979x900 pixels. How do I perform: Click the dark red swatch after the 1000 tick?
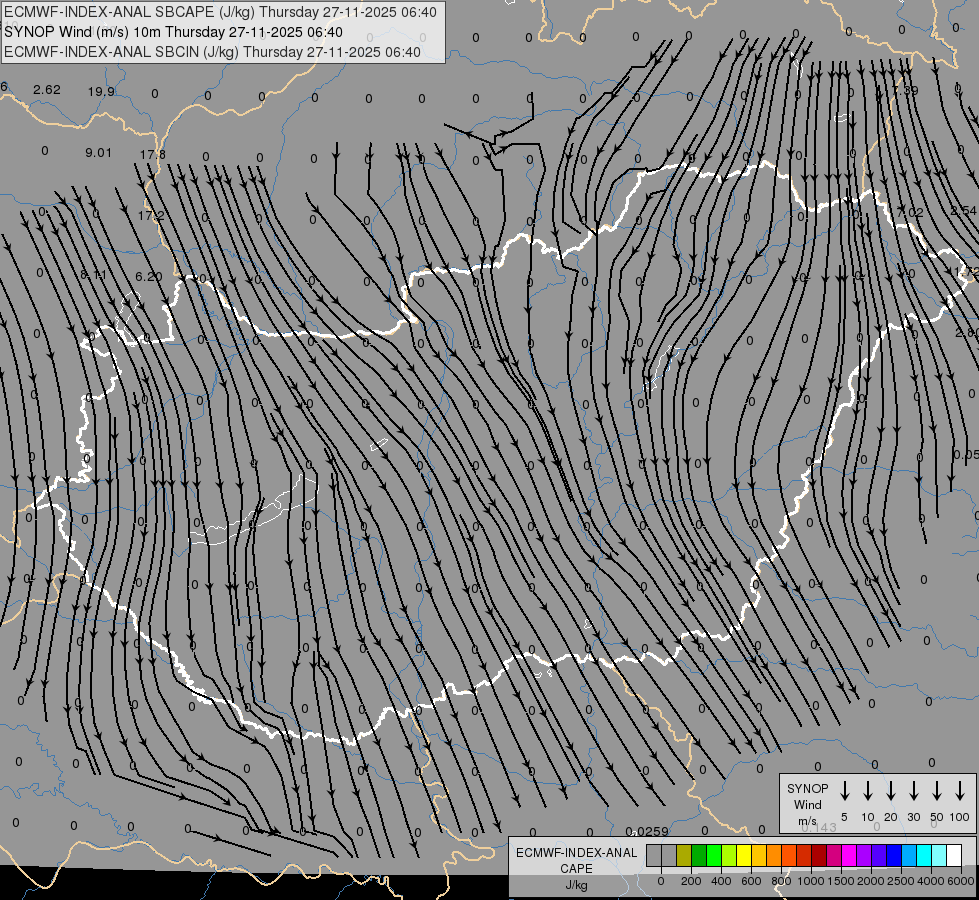click(x=819, y=855)
